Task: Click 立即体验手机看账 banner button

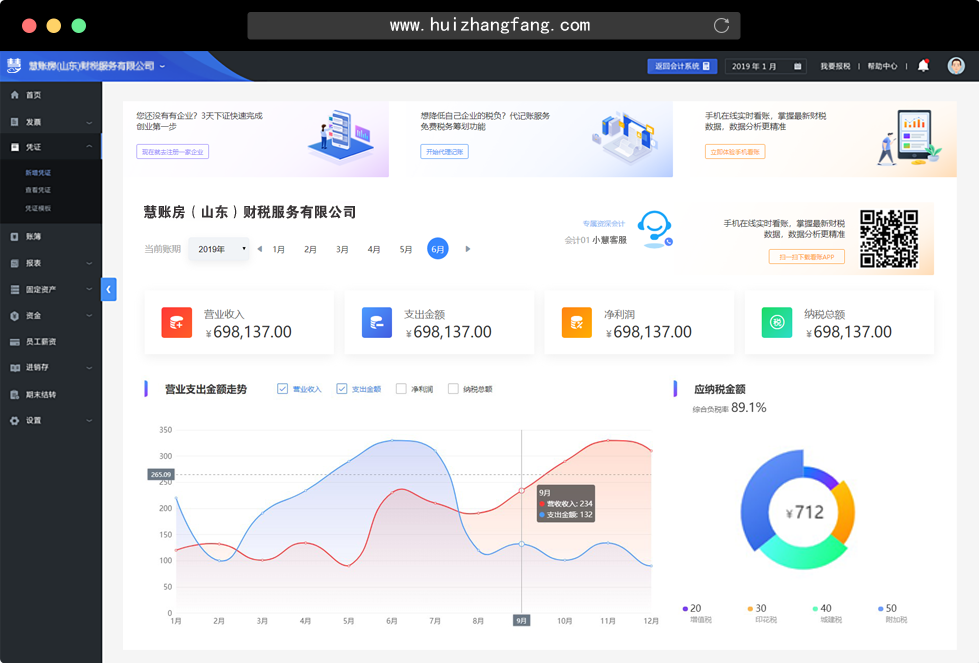Action: tap(735, 152)
